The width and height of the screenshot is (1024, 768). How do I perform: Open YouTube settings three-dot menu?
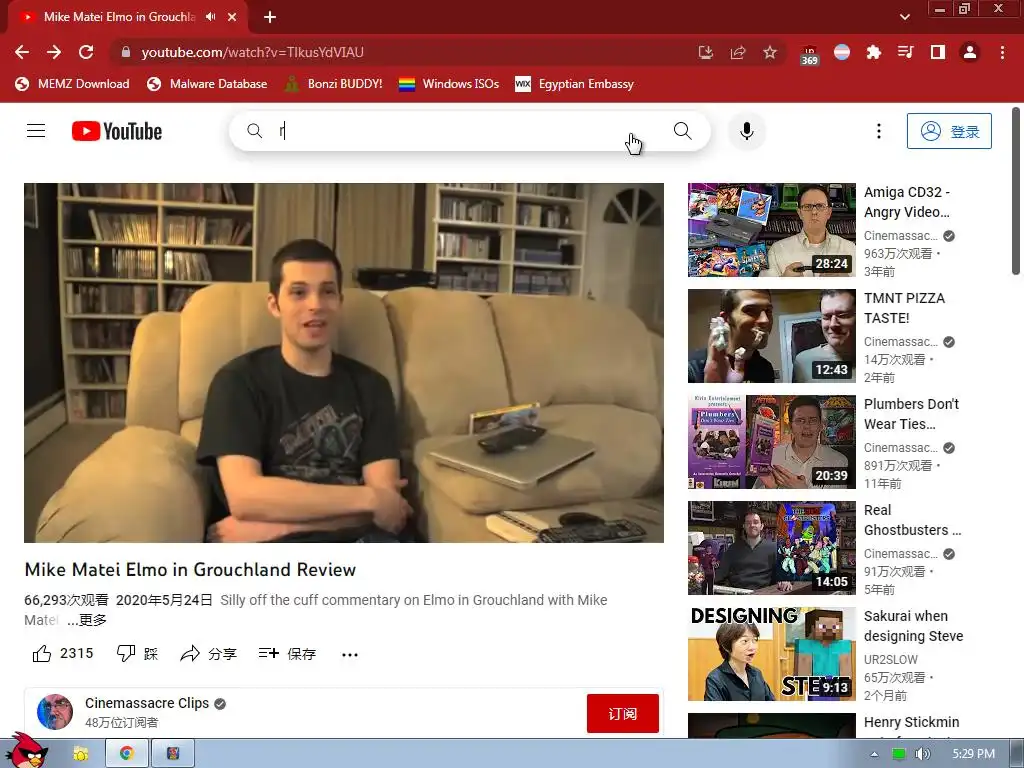point(878,131)
